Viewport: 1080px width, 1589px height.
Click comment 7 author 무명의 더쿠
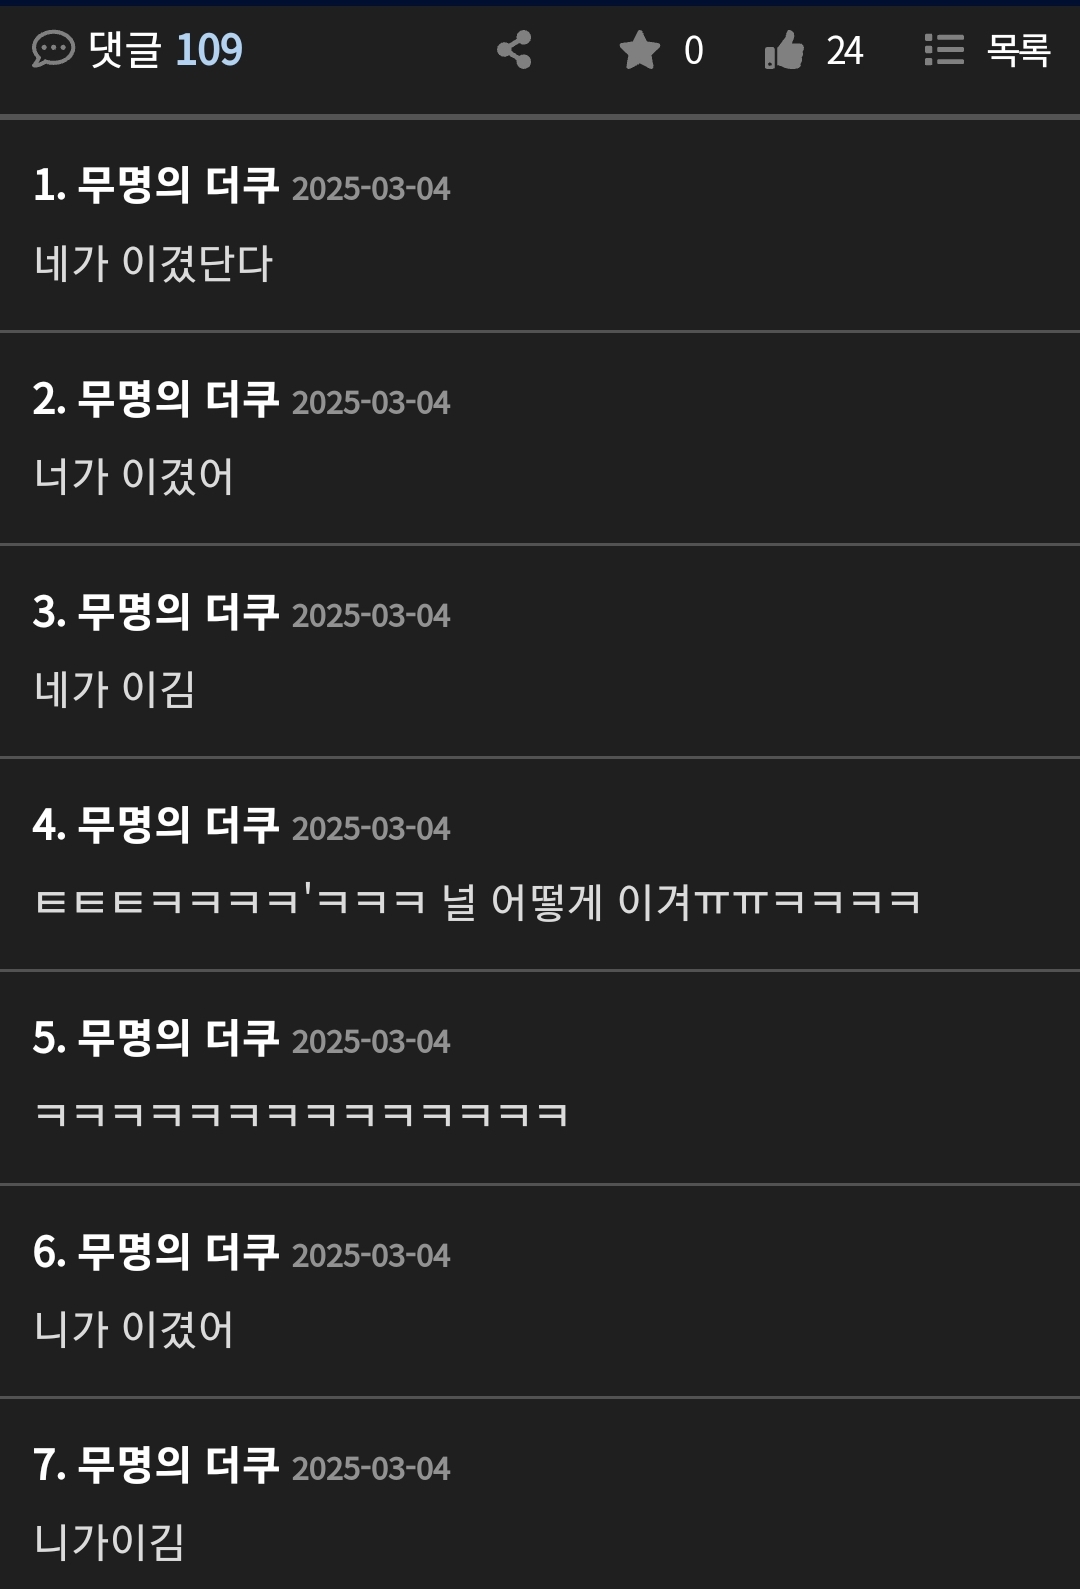tap(178, 1466)
